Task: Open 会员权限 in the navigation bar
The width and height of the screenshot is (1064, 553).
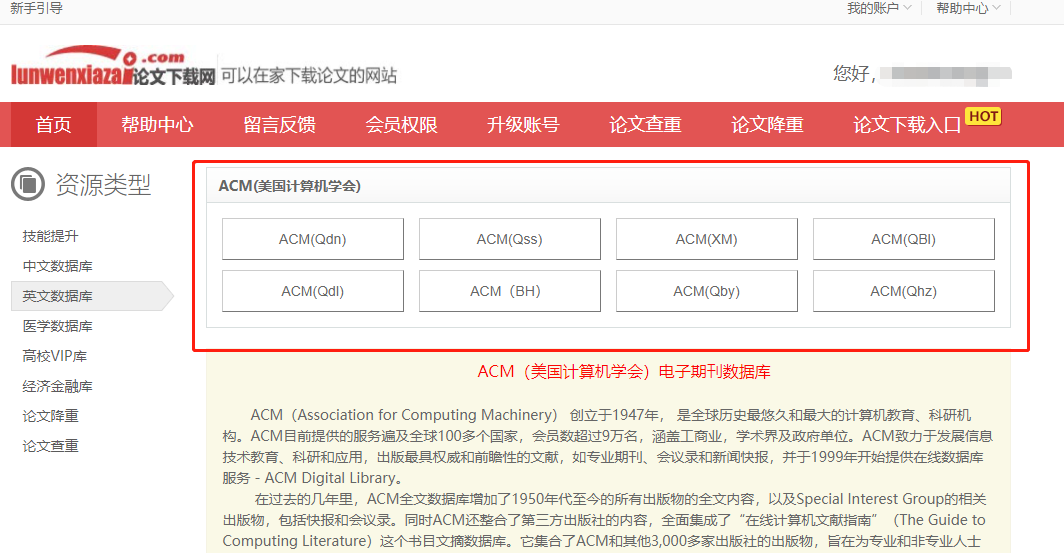Action: 401,125
